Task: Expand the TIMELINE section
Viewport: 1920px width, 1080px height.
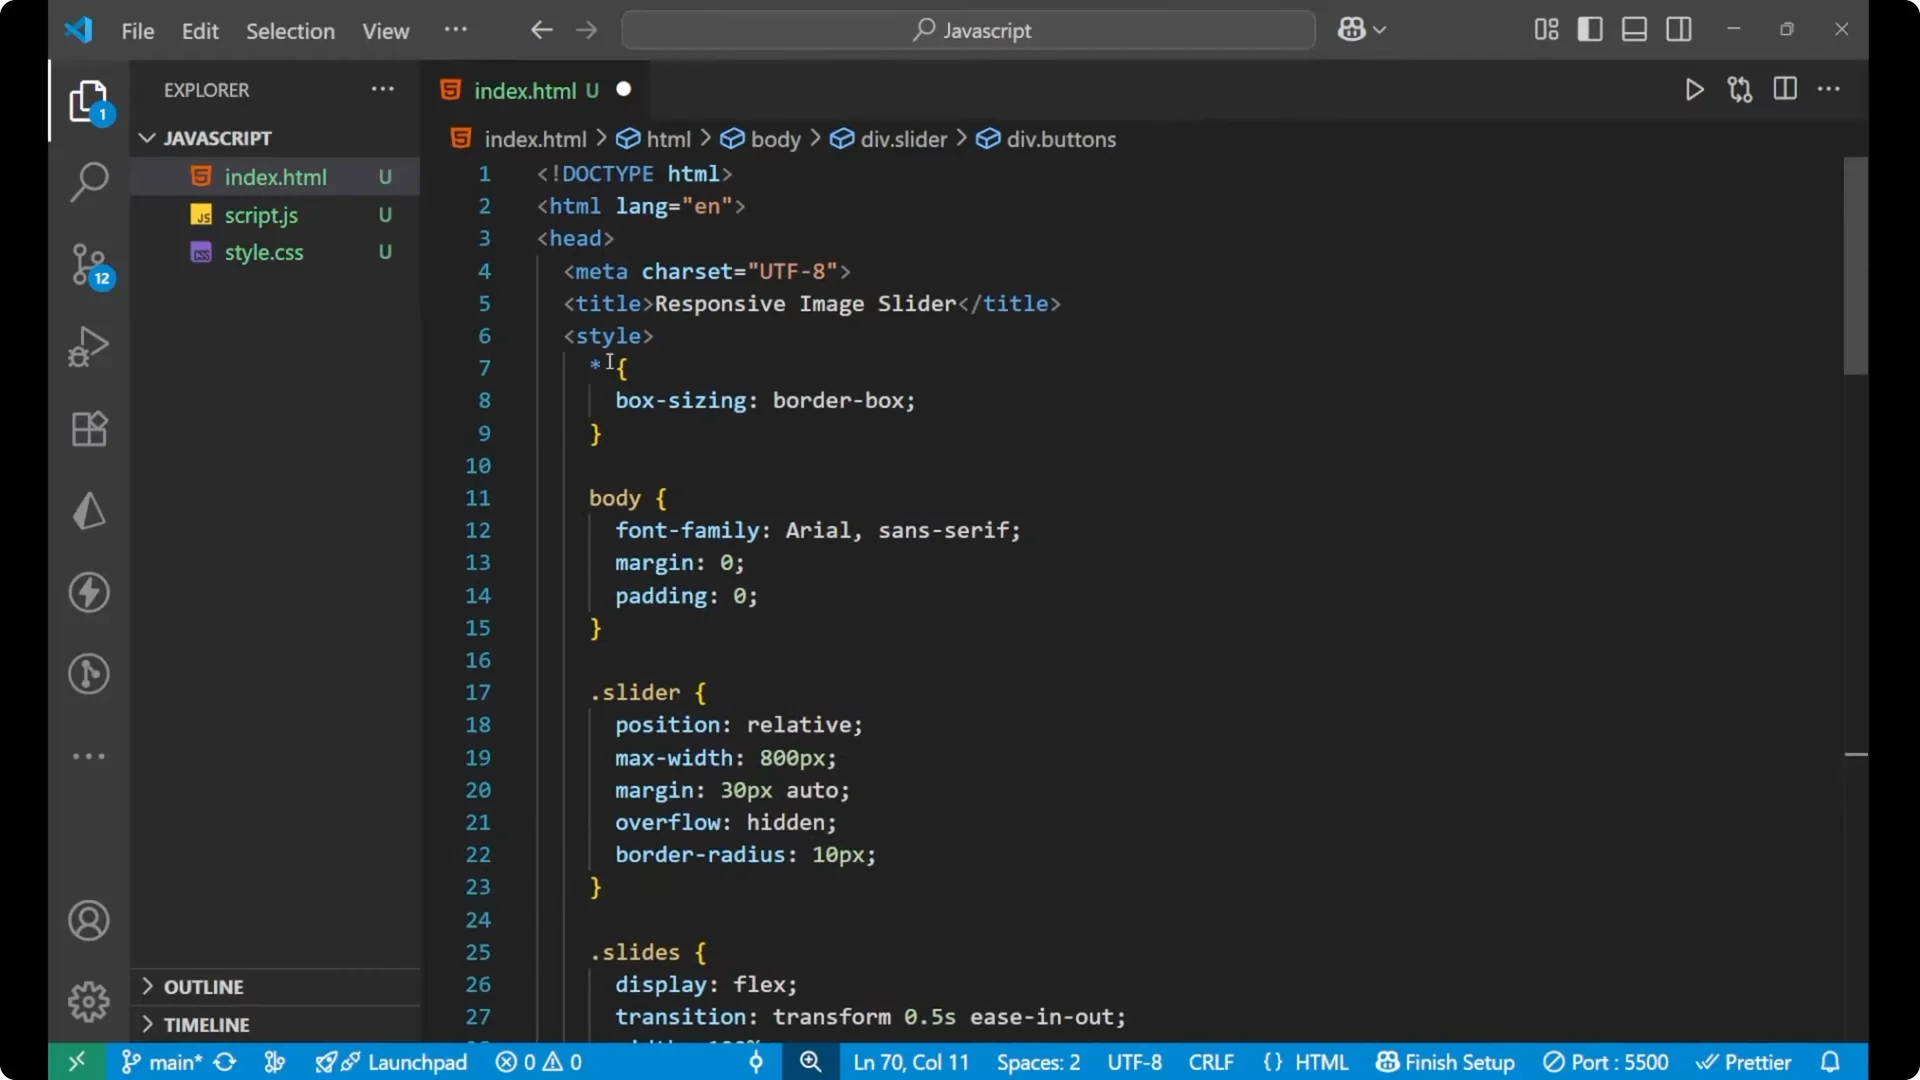Action: (x=205, y=1024)
